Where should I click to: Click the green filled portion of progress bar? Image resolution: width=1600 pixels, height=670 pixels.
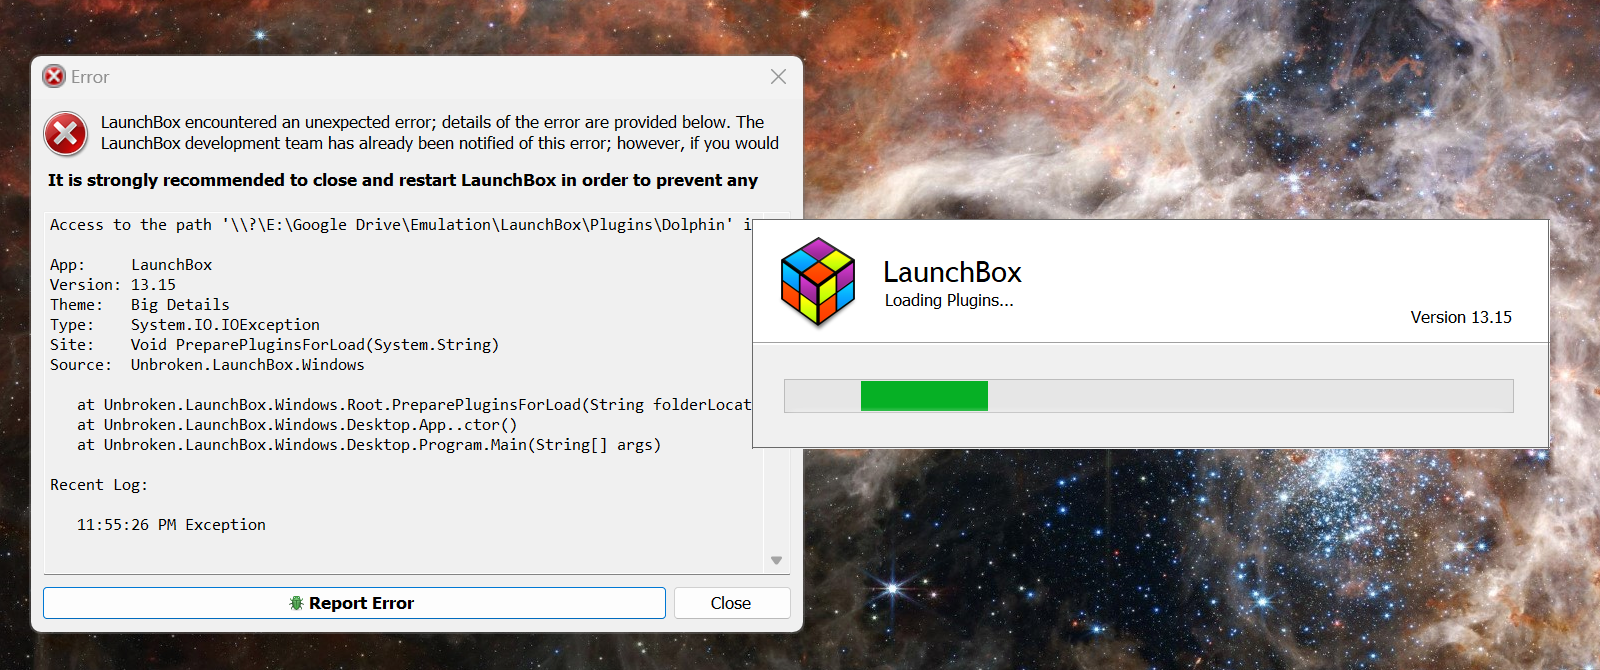click(x=924, y=396)
